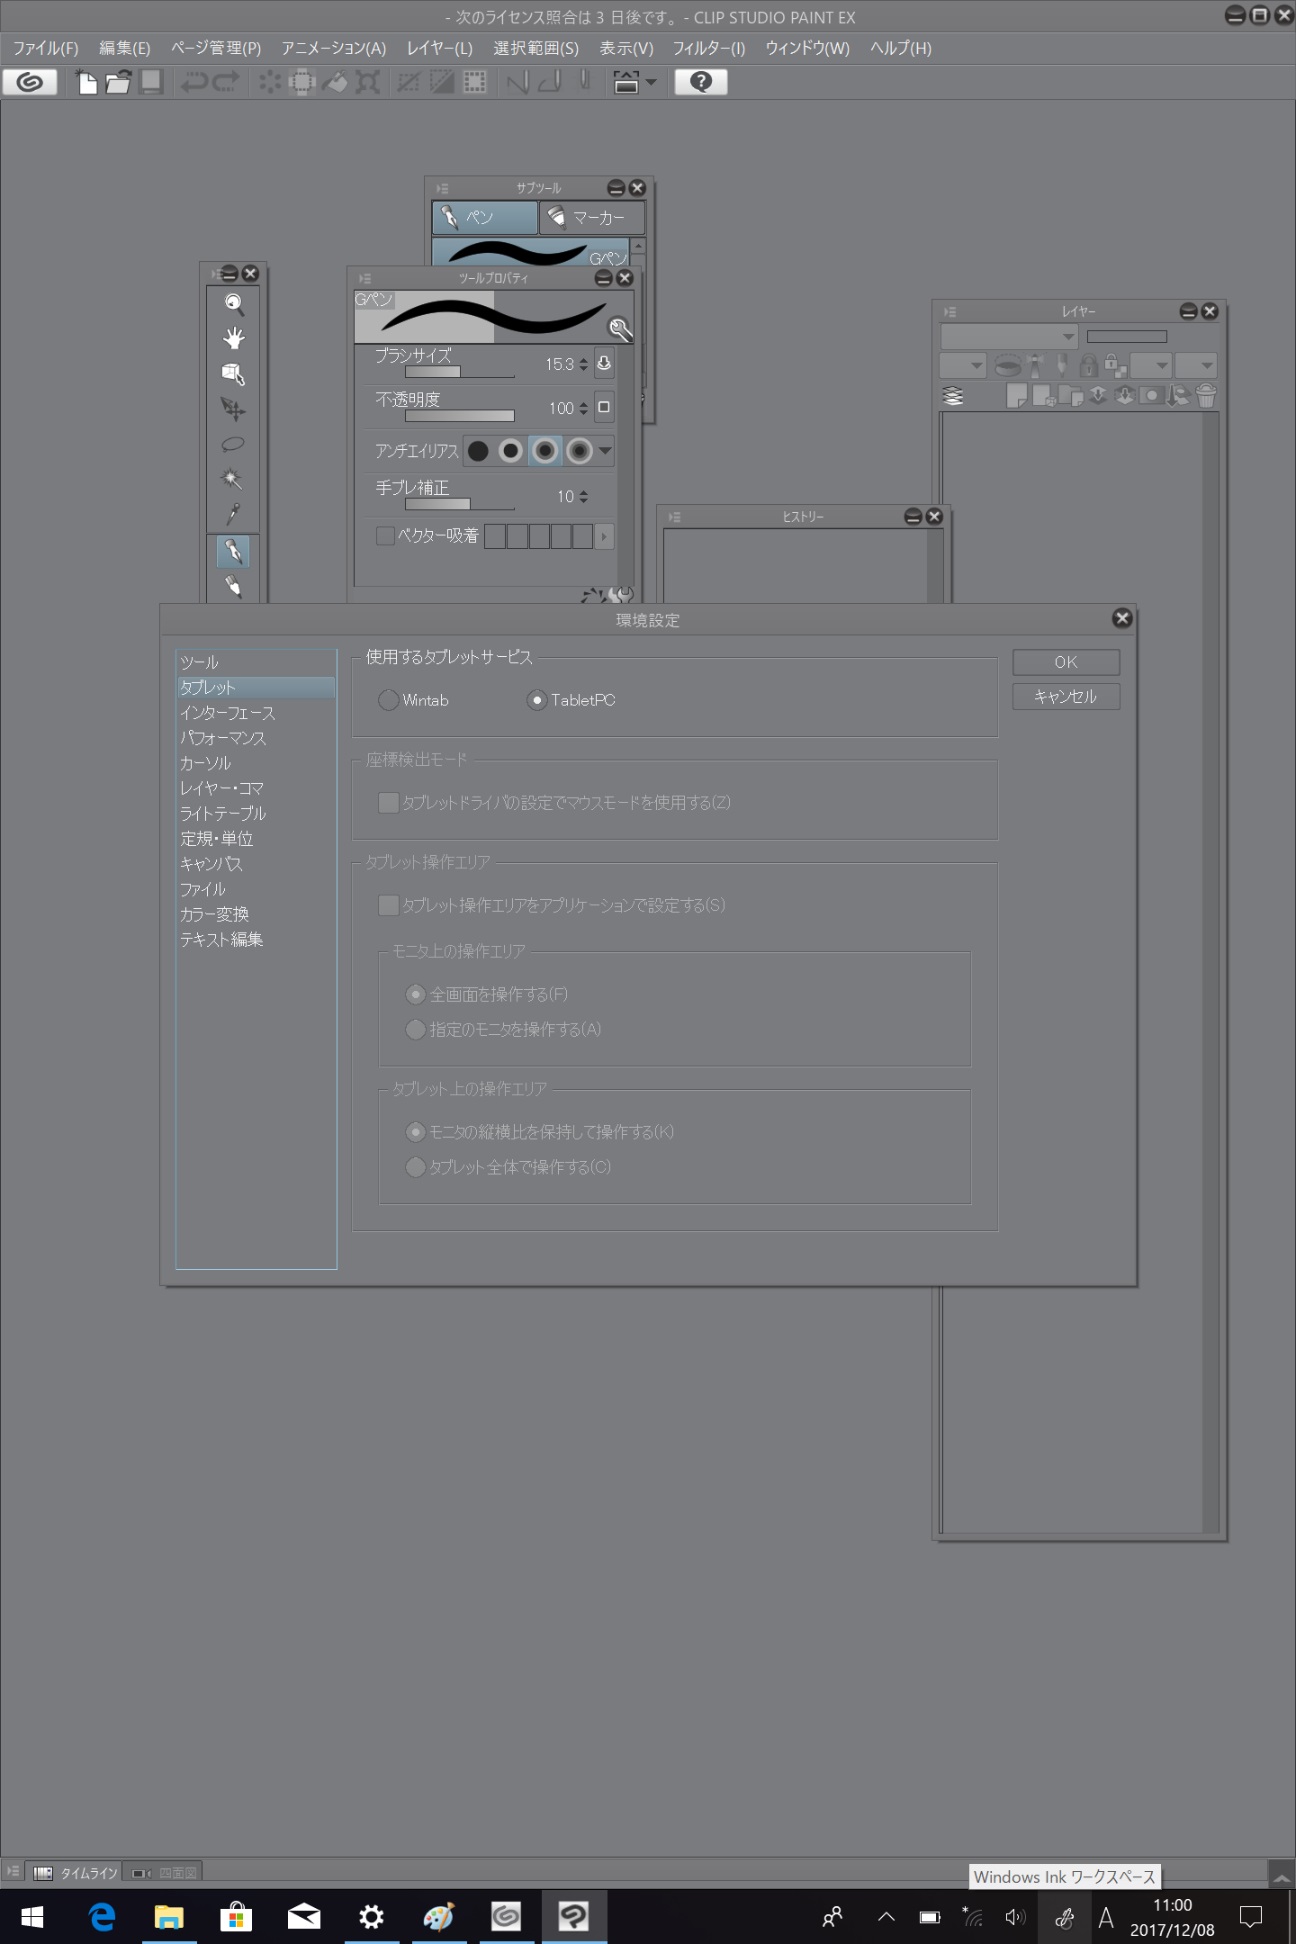
Task: Open CLIP STUDIO launcher from command bar
Action: 30,82
